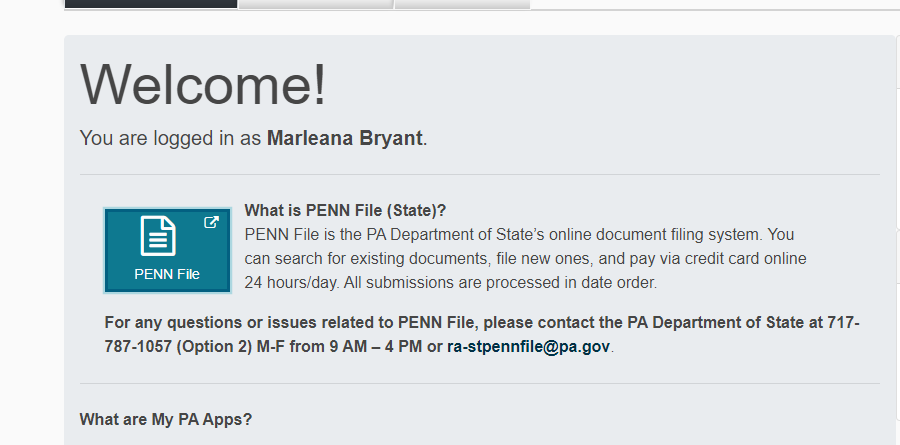The height and width of the screenshot is (445, 900).
Task: Click the external-link arrow icon on tile
Action: tap(211, 222)
